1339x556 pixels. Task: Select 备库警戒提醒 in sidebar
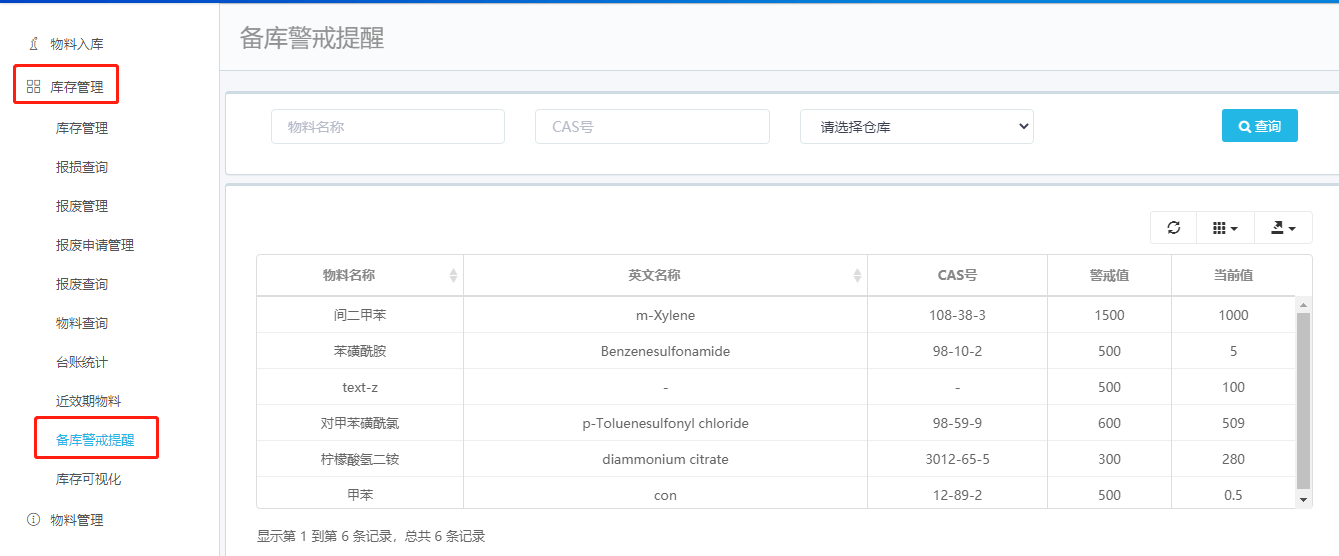click(95, 440)
